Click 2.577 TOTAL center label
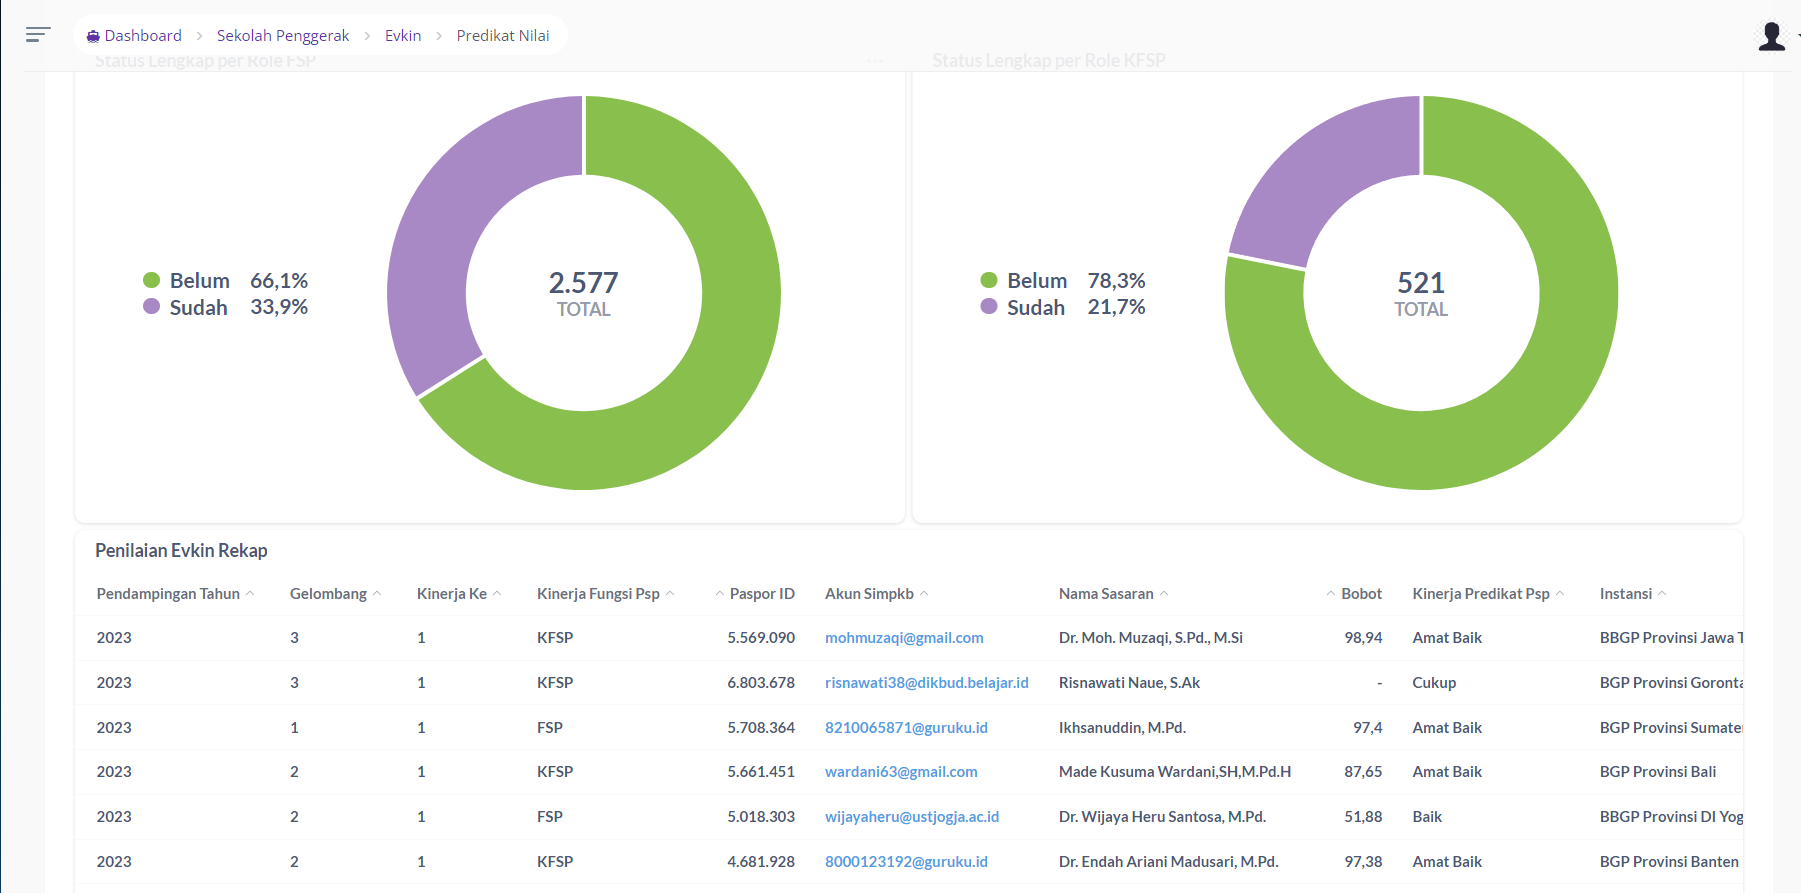Screen dimensions: 1801x893 (x=583, y=294)
